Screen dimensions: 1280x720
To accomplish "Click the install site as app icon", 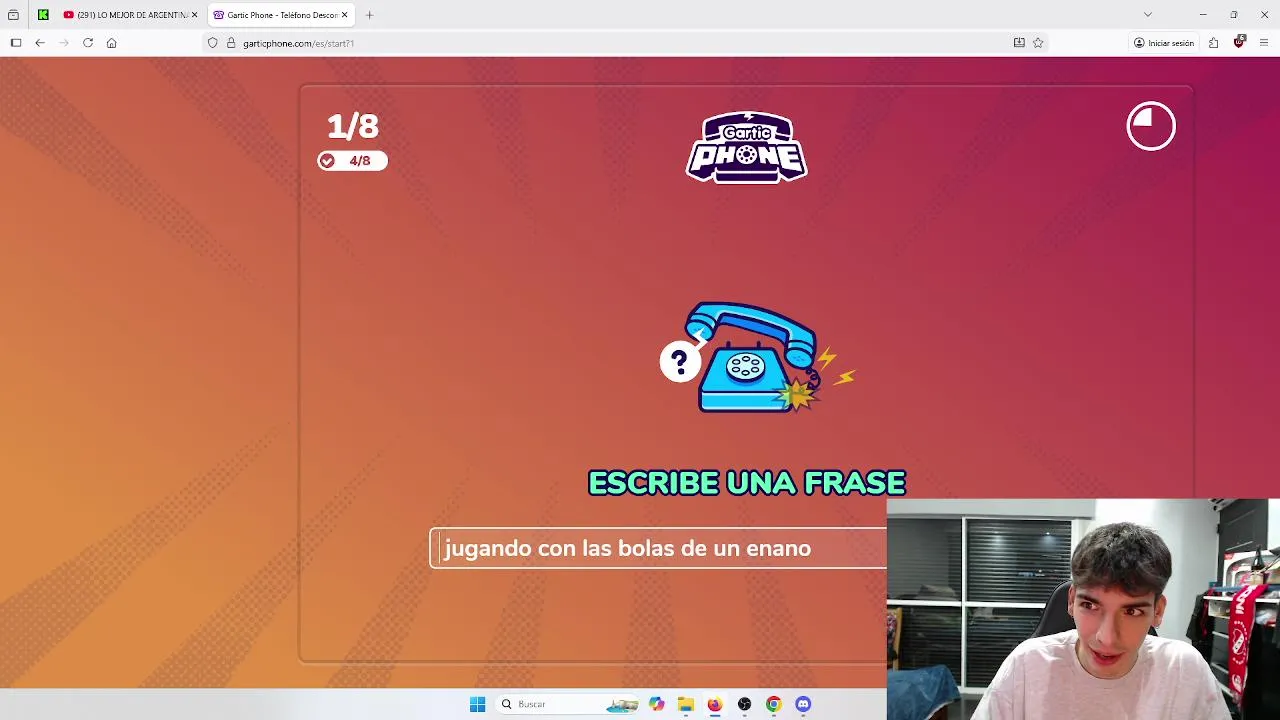I will 1019,43.
